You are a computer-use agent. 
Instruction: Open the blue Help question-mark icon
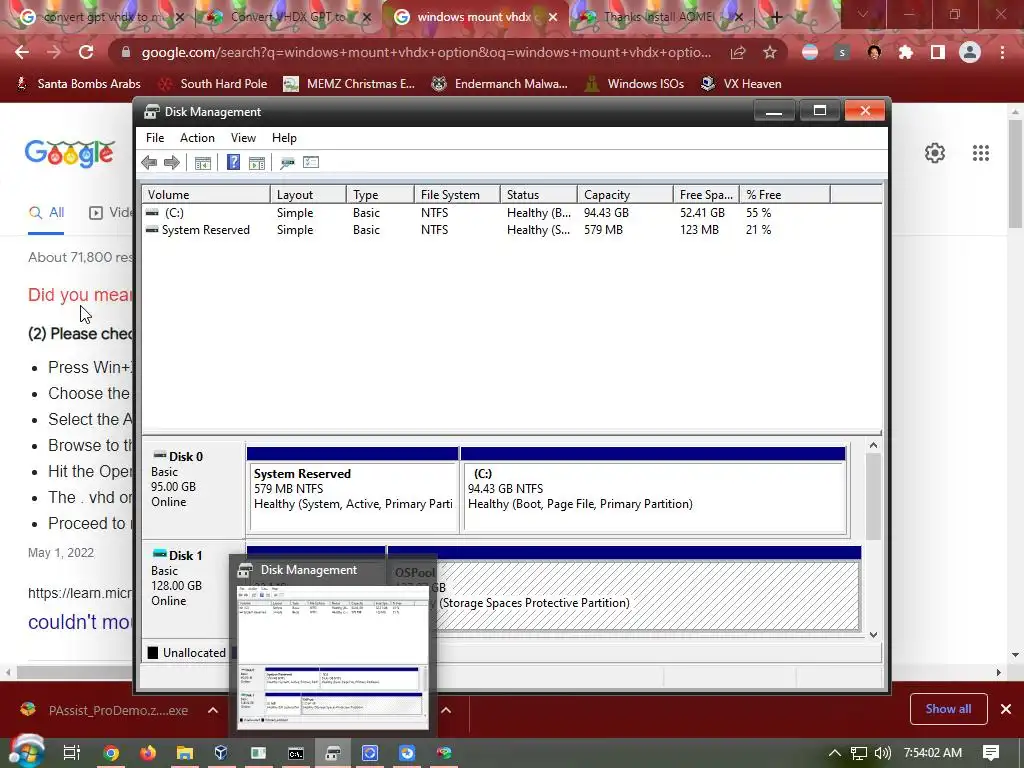click(x=233, y=163)
